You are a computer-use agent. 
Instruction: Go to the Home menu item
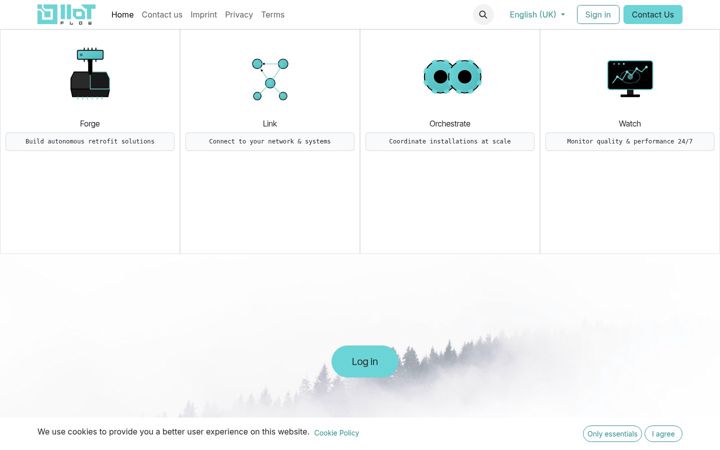(122, 15)
